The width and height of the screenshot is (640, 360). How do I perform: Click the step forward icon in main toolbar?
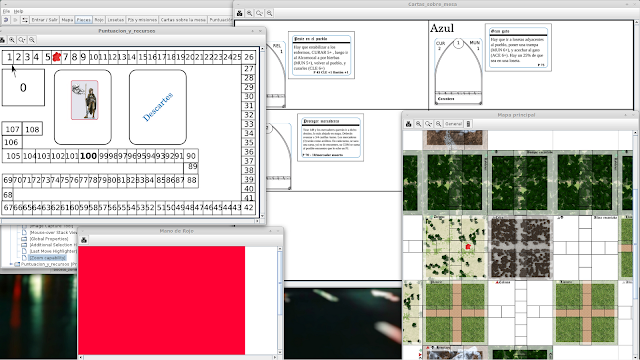click(16, 20)
